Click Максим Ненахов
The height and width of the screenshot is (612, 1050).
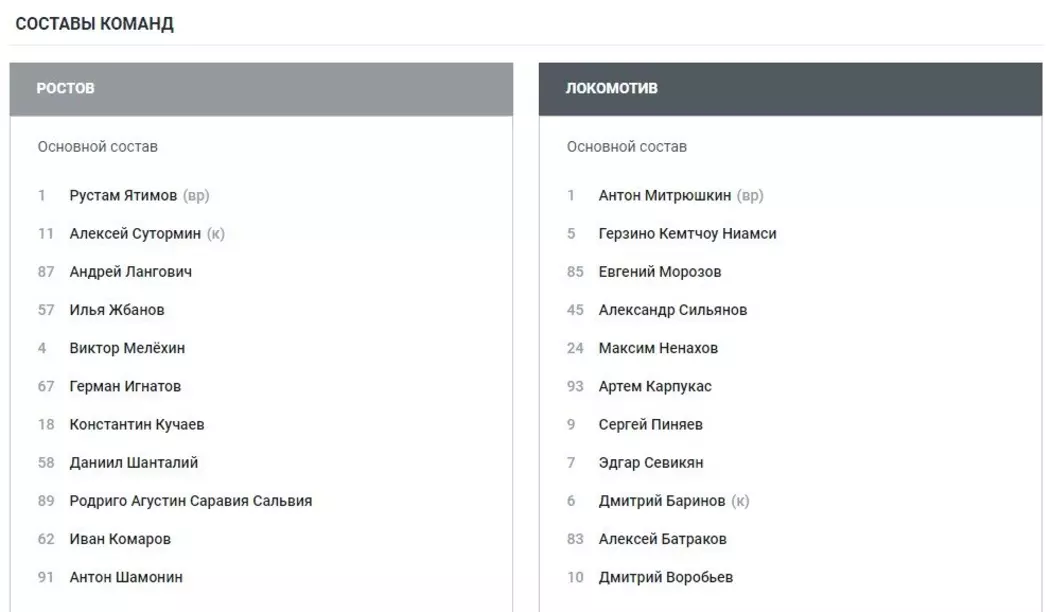pos(658,348)
